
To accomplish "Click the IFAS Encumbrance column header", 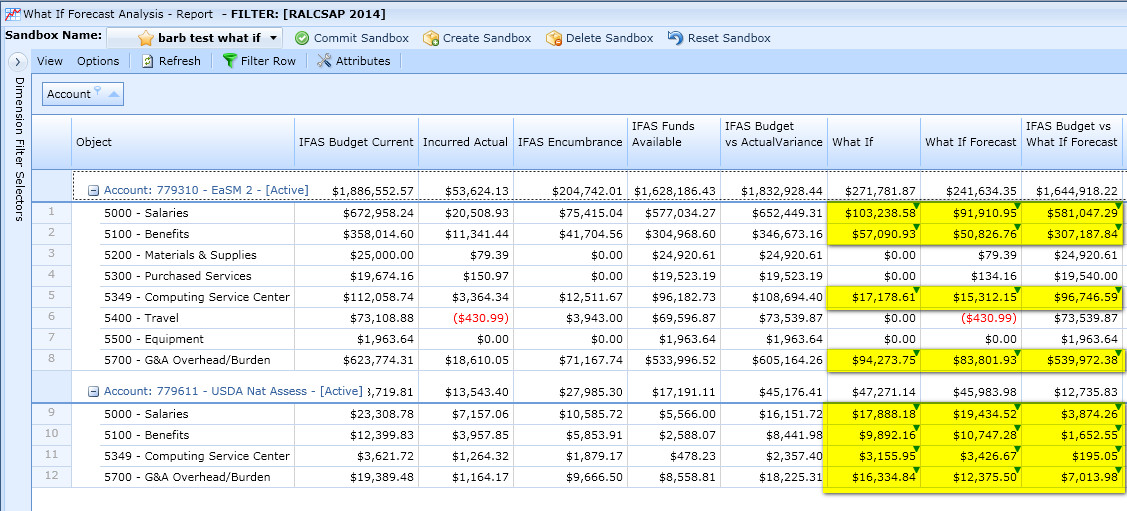I will click(570, 142).
